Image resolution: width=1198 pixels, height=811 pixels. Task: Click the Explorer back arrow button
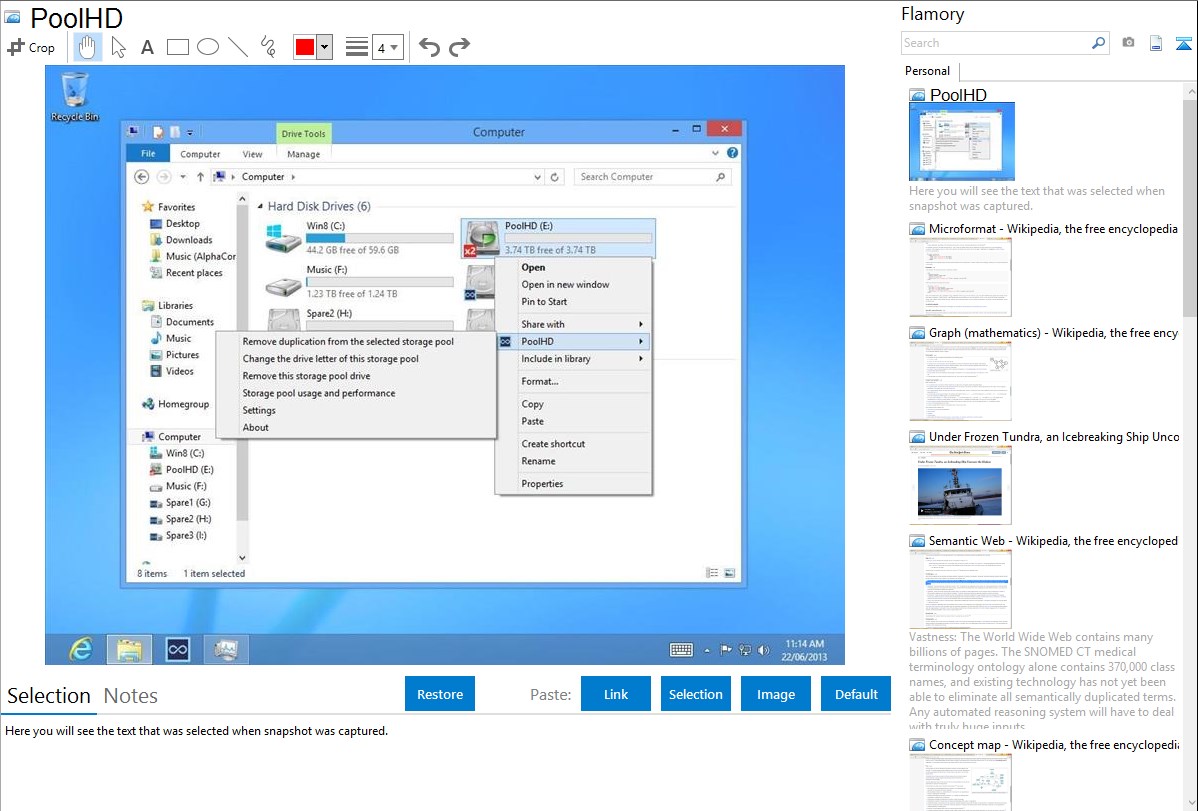(141, 177)
